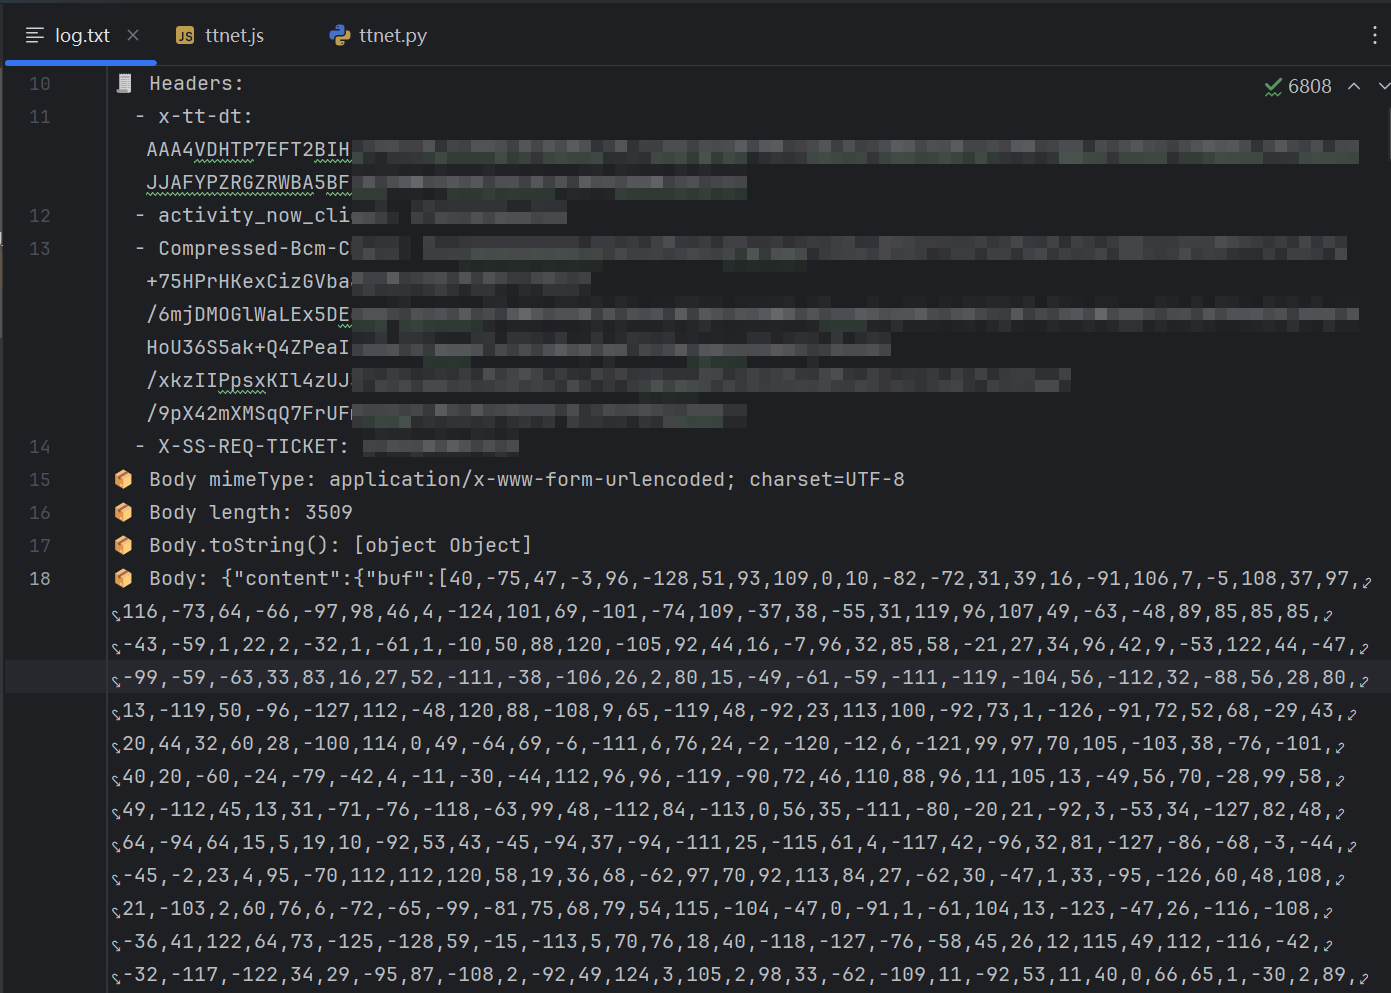Click the scroll emoji before Headers:
1391x993 pixels.
tap(124, 83)
